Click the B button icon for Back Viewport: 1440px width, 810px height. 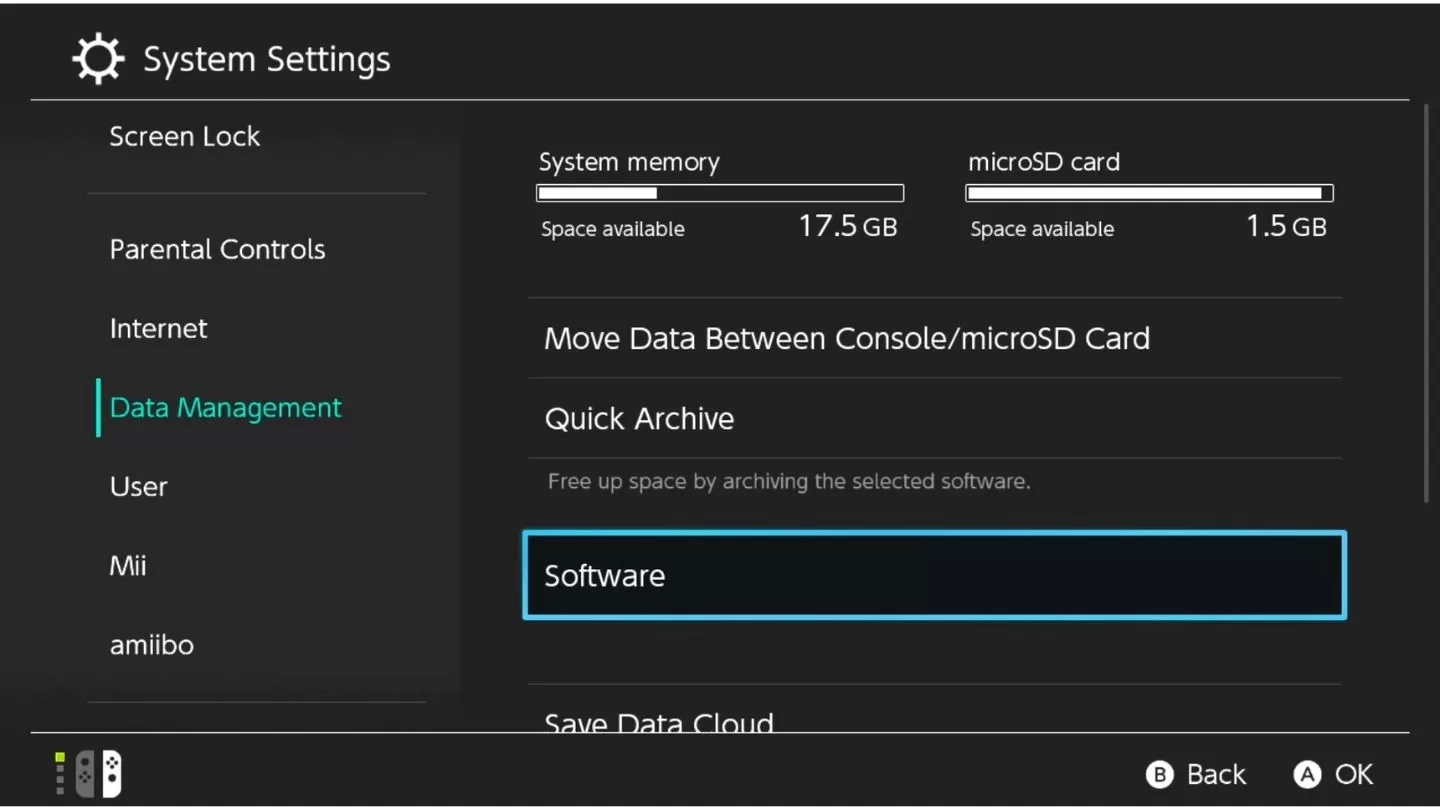tap(1159, 774)
